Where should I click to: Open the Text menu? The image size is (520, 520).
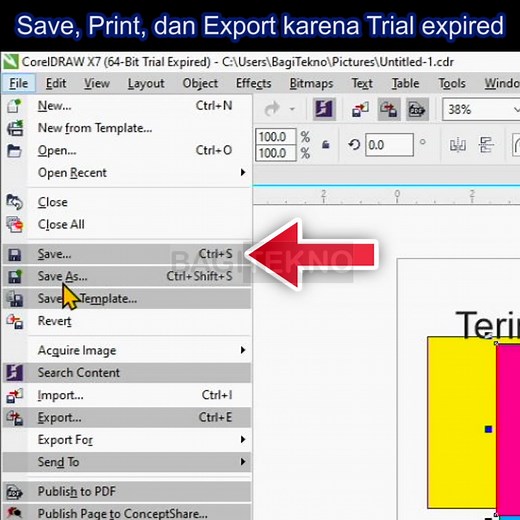[x=362, y=83]
